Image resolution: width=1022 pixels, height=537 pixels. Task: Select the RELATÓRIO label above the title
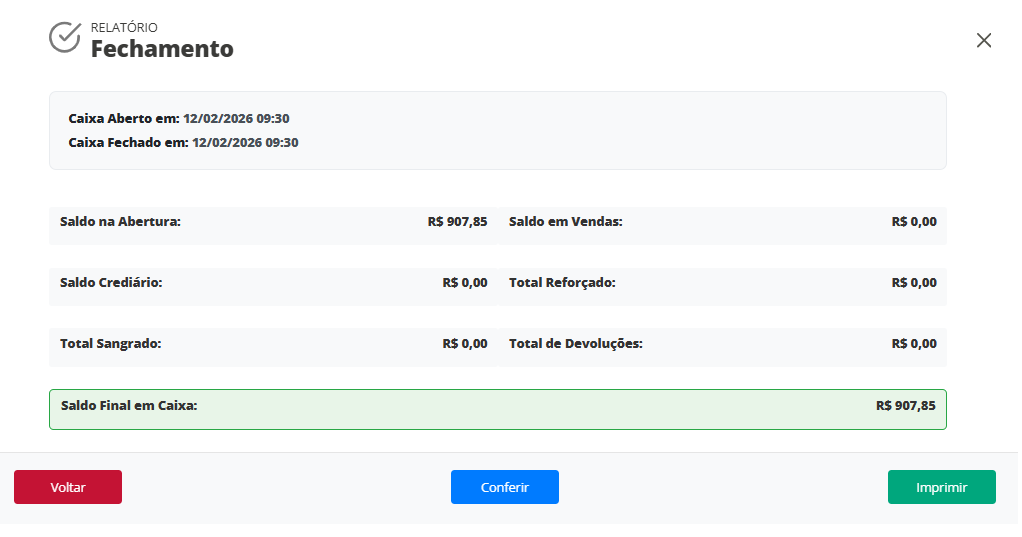click(x=124, y=28)
